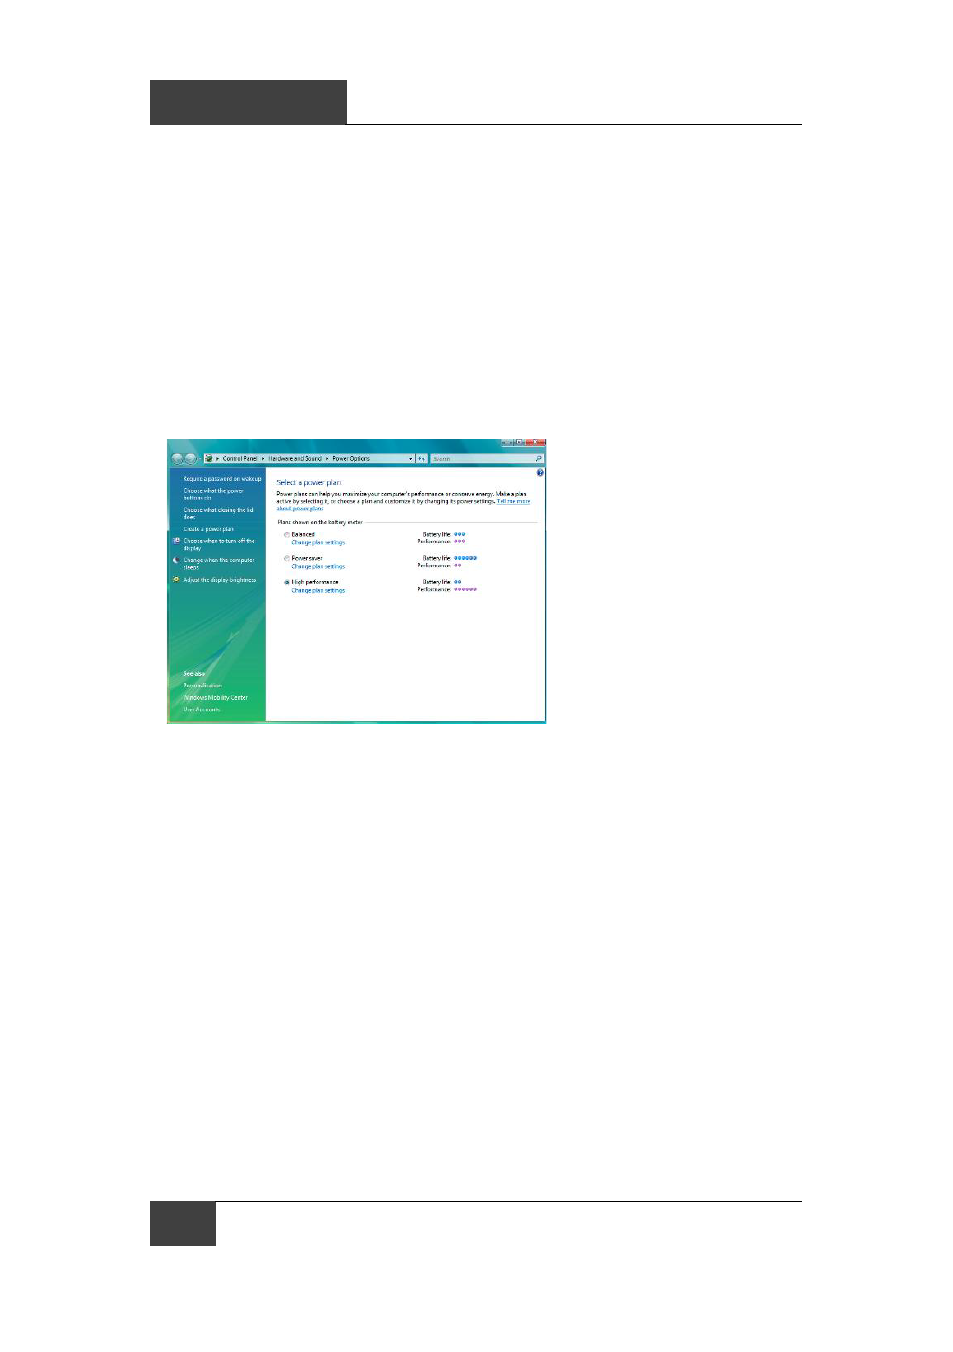Image resolution: width=953 pixels, height=1352 pixels.
Task: Open Create a power plan
Action: (x=208, y=529)
